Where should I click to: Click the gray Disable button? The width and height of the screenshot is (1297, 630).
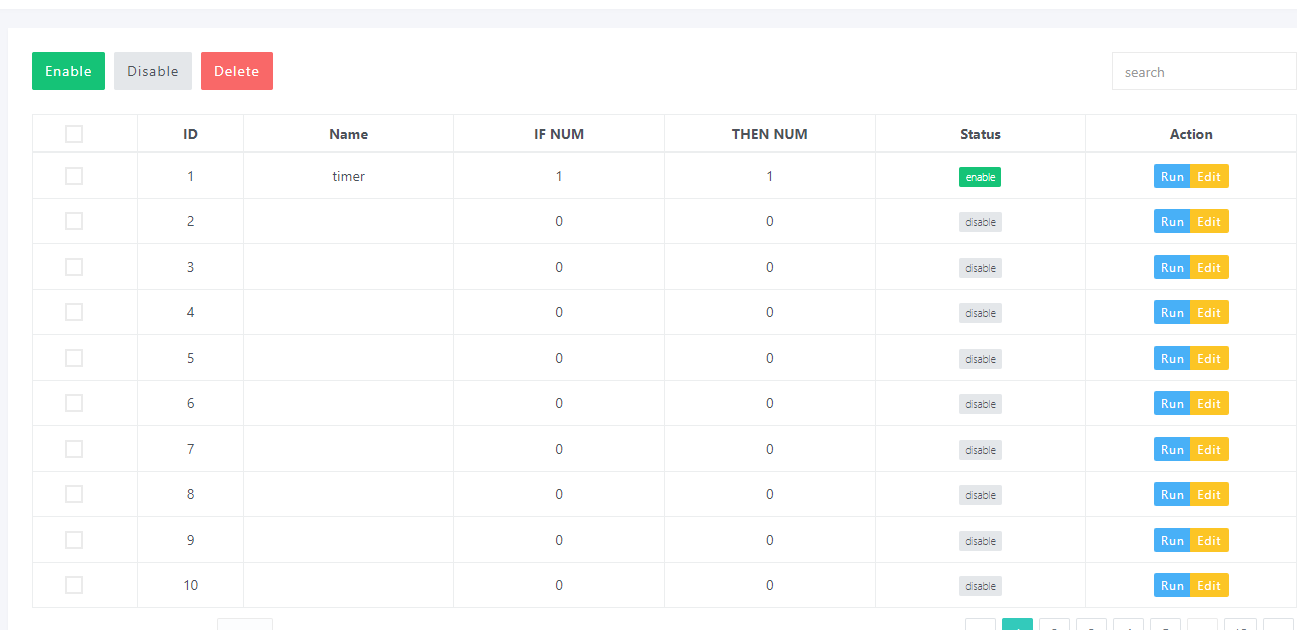tap(152, 71)
